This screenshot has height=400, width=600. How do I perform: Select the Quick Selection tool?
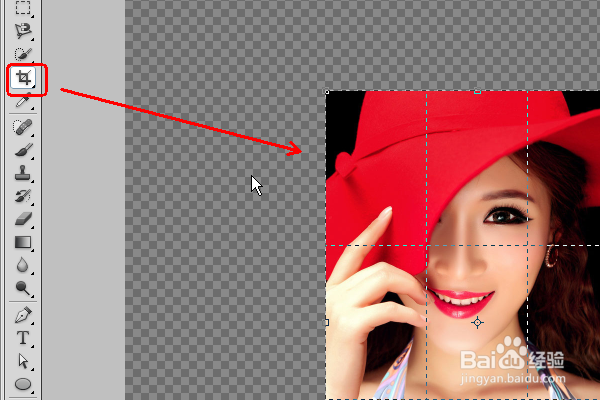point(23,54)
